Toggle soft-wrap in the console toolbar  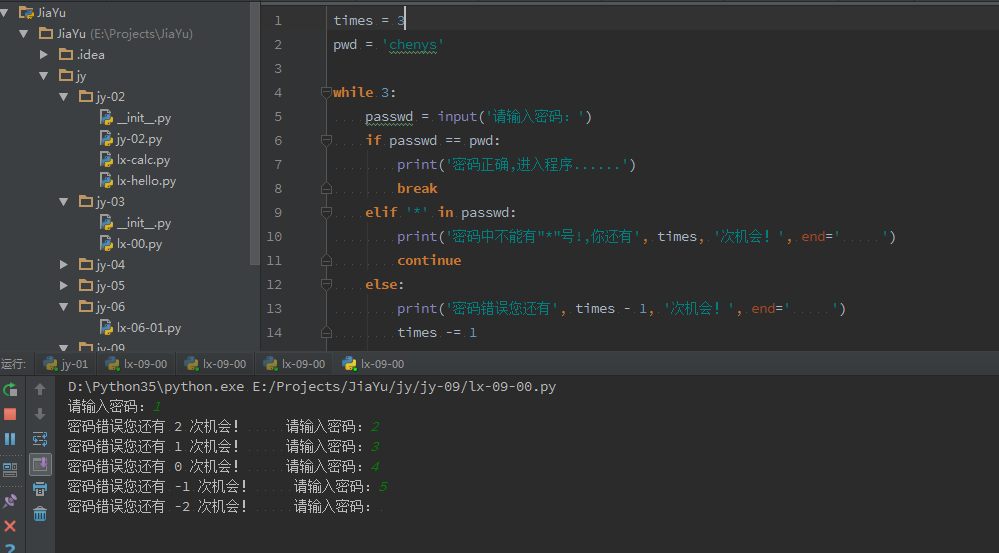coord(40,438)
